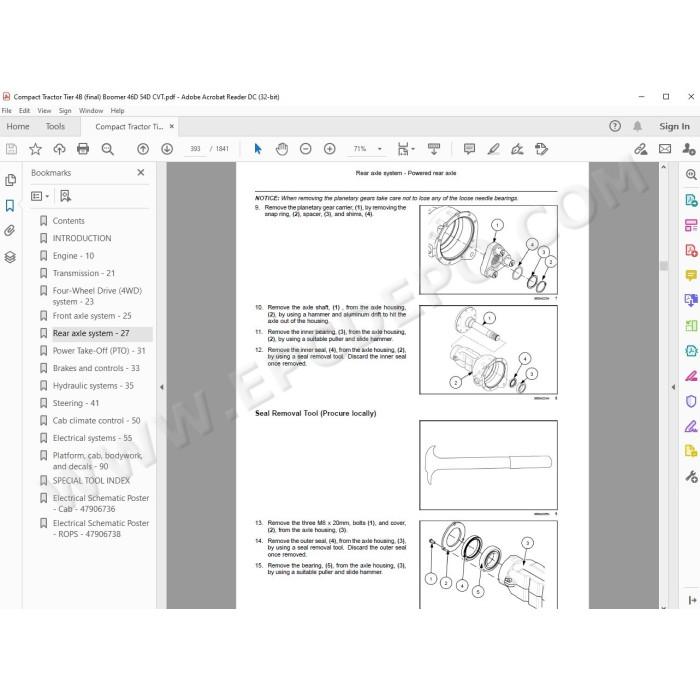Zoom in with plus icon

(329, 149)
